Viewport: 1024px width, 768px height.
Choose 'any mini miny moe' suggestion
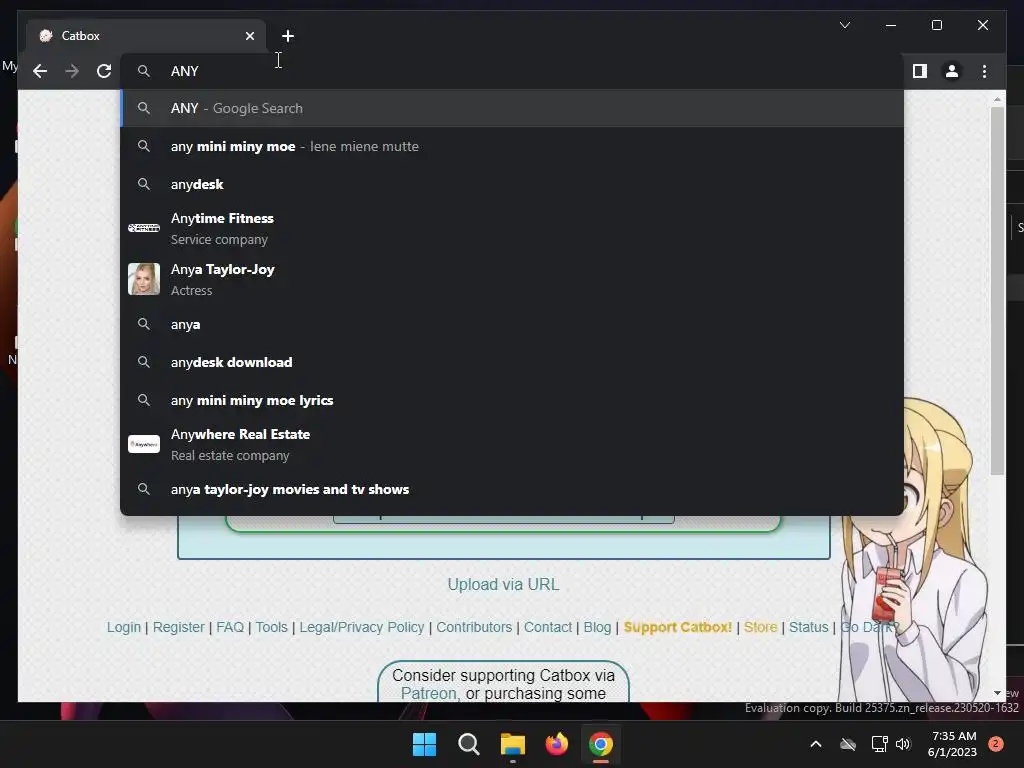512,146
